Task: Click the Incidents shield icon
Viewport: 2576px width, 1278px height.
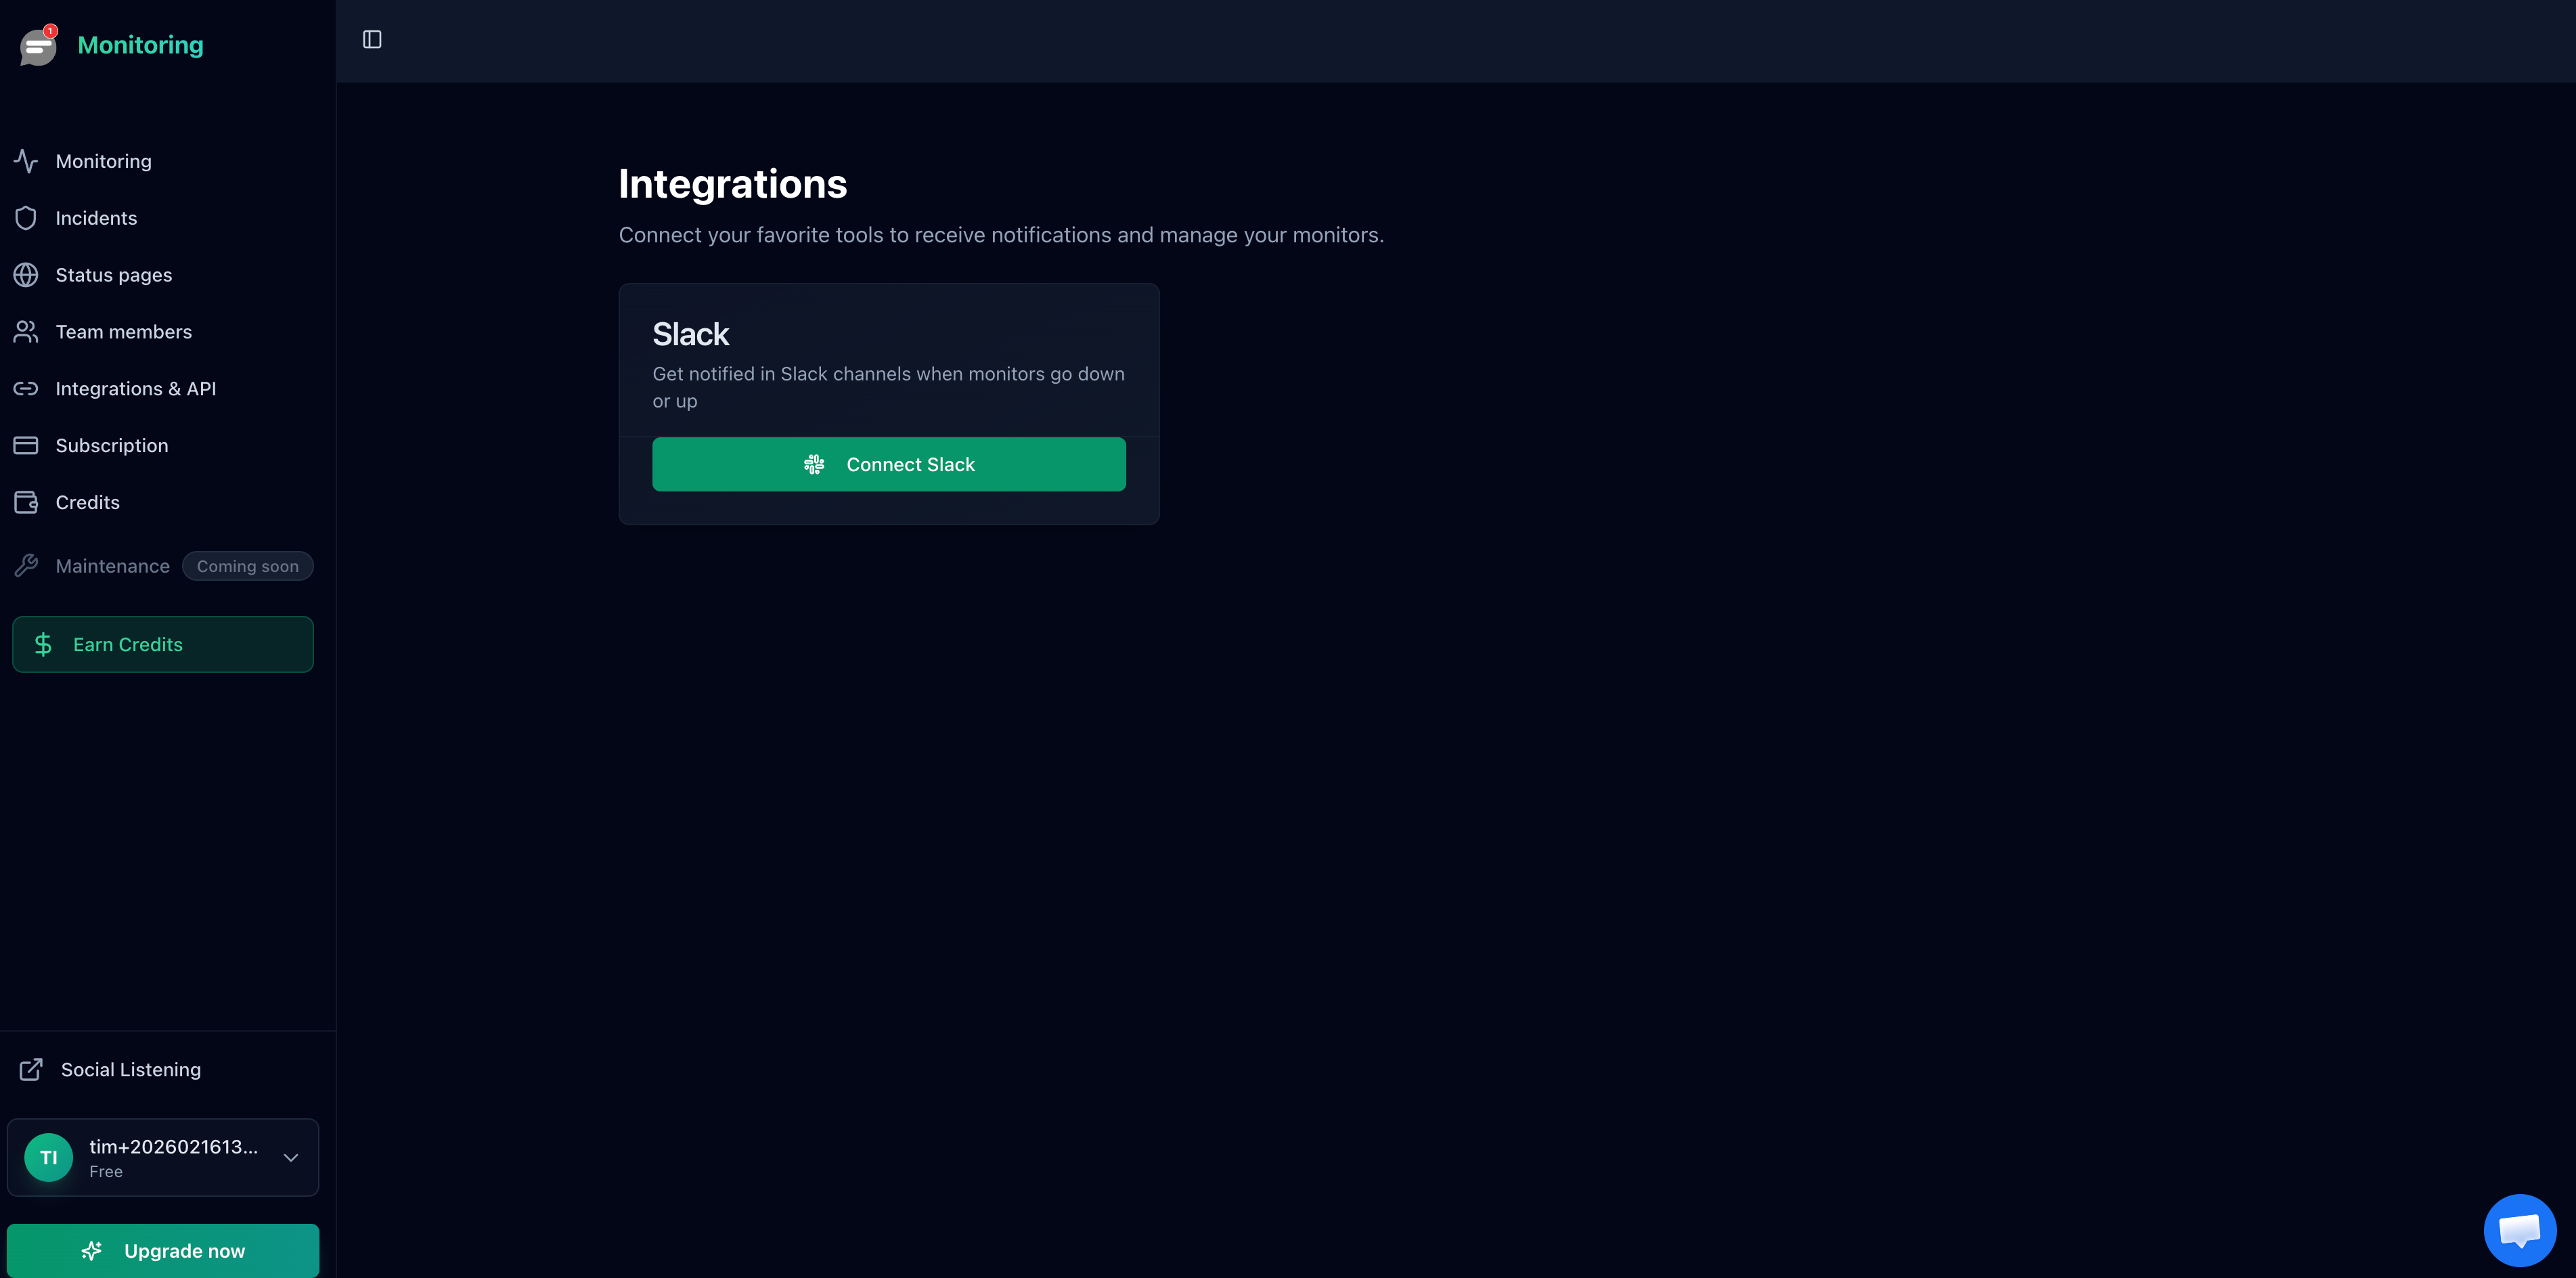Action: pos(26,218)
